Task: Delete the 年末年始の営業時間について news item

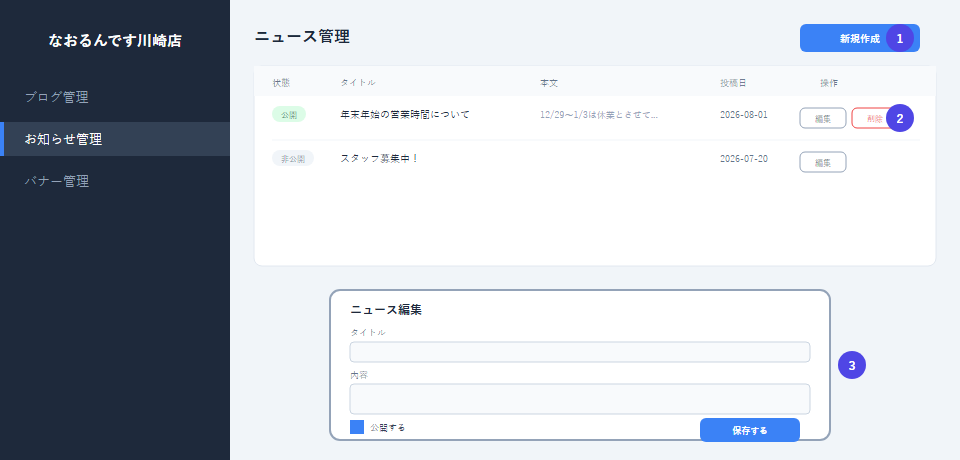Action: point(875,118)
